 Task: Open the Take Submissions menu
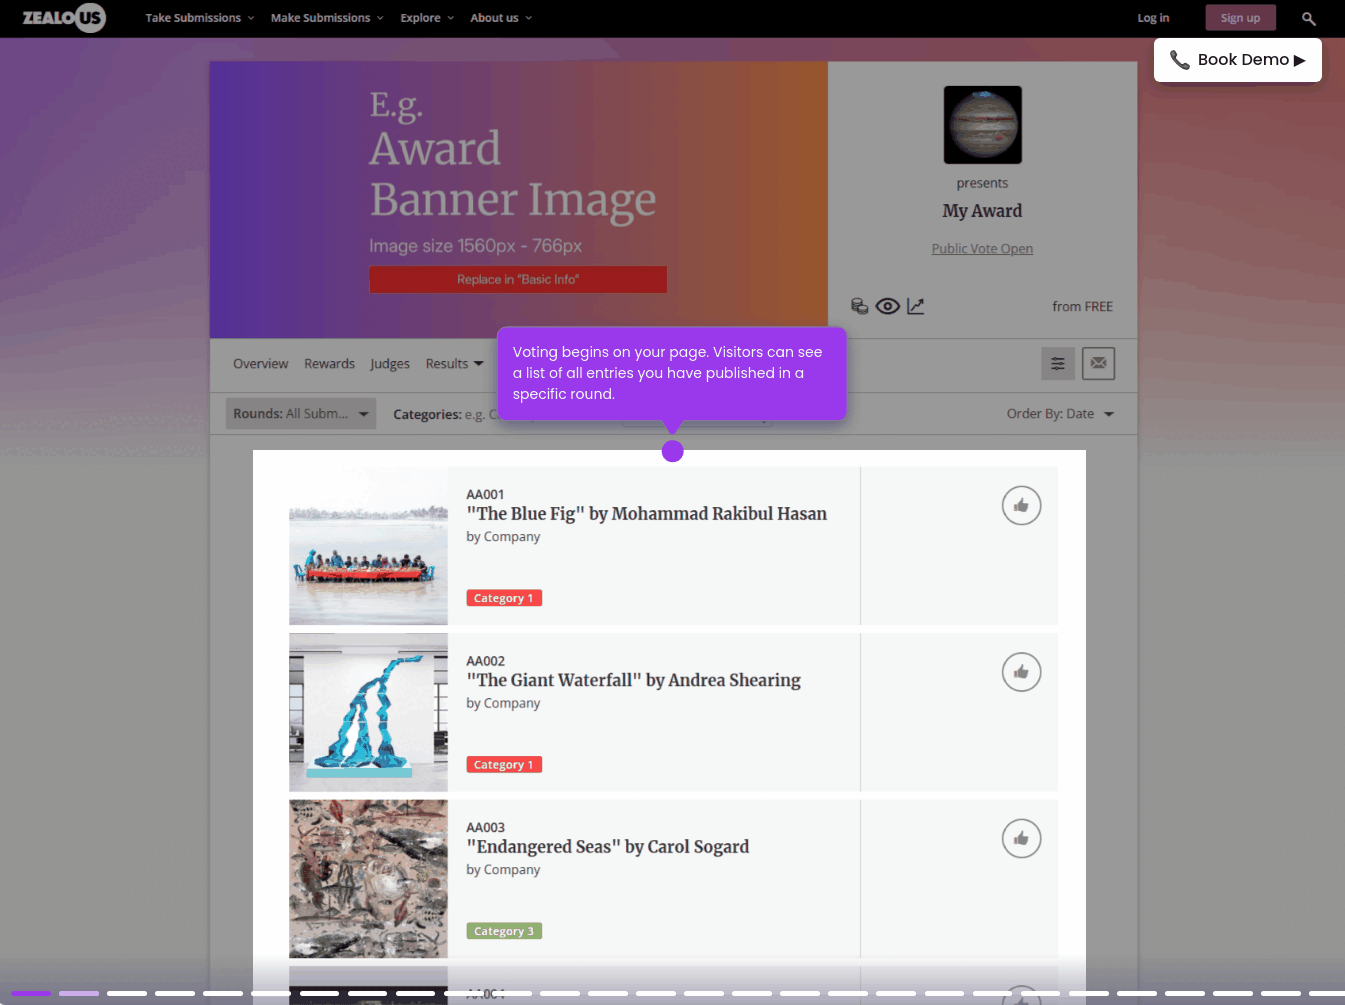click(x=199, y=18)
